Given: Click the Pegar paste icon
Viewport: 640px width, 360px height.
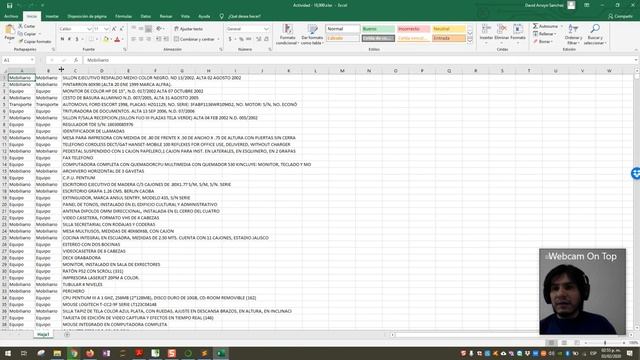Looking at the screenshot, I should 9,30.
